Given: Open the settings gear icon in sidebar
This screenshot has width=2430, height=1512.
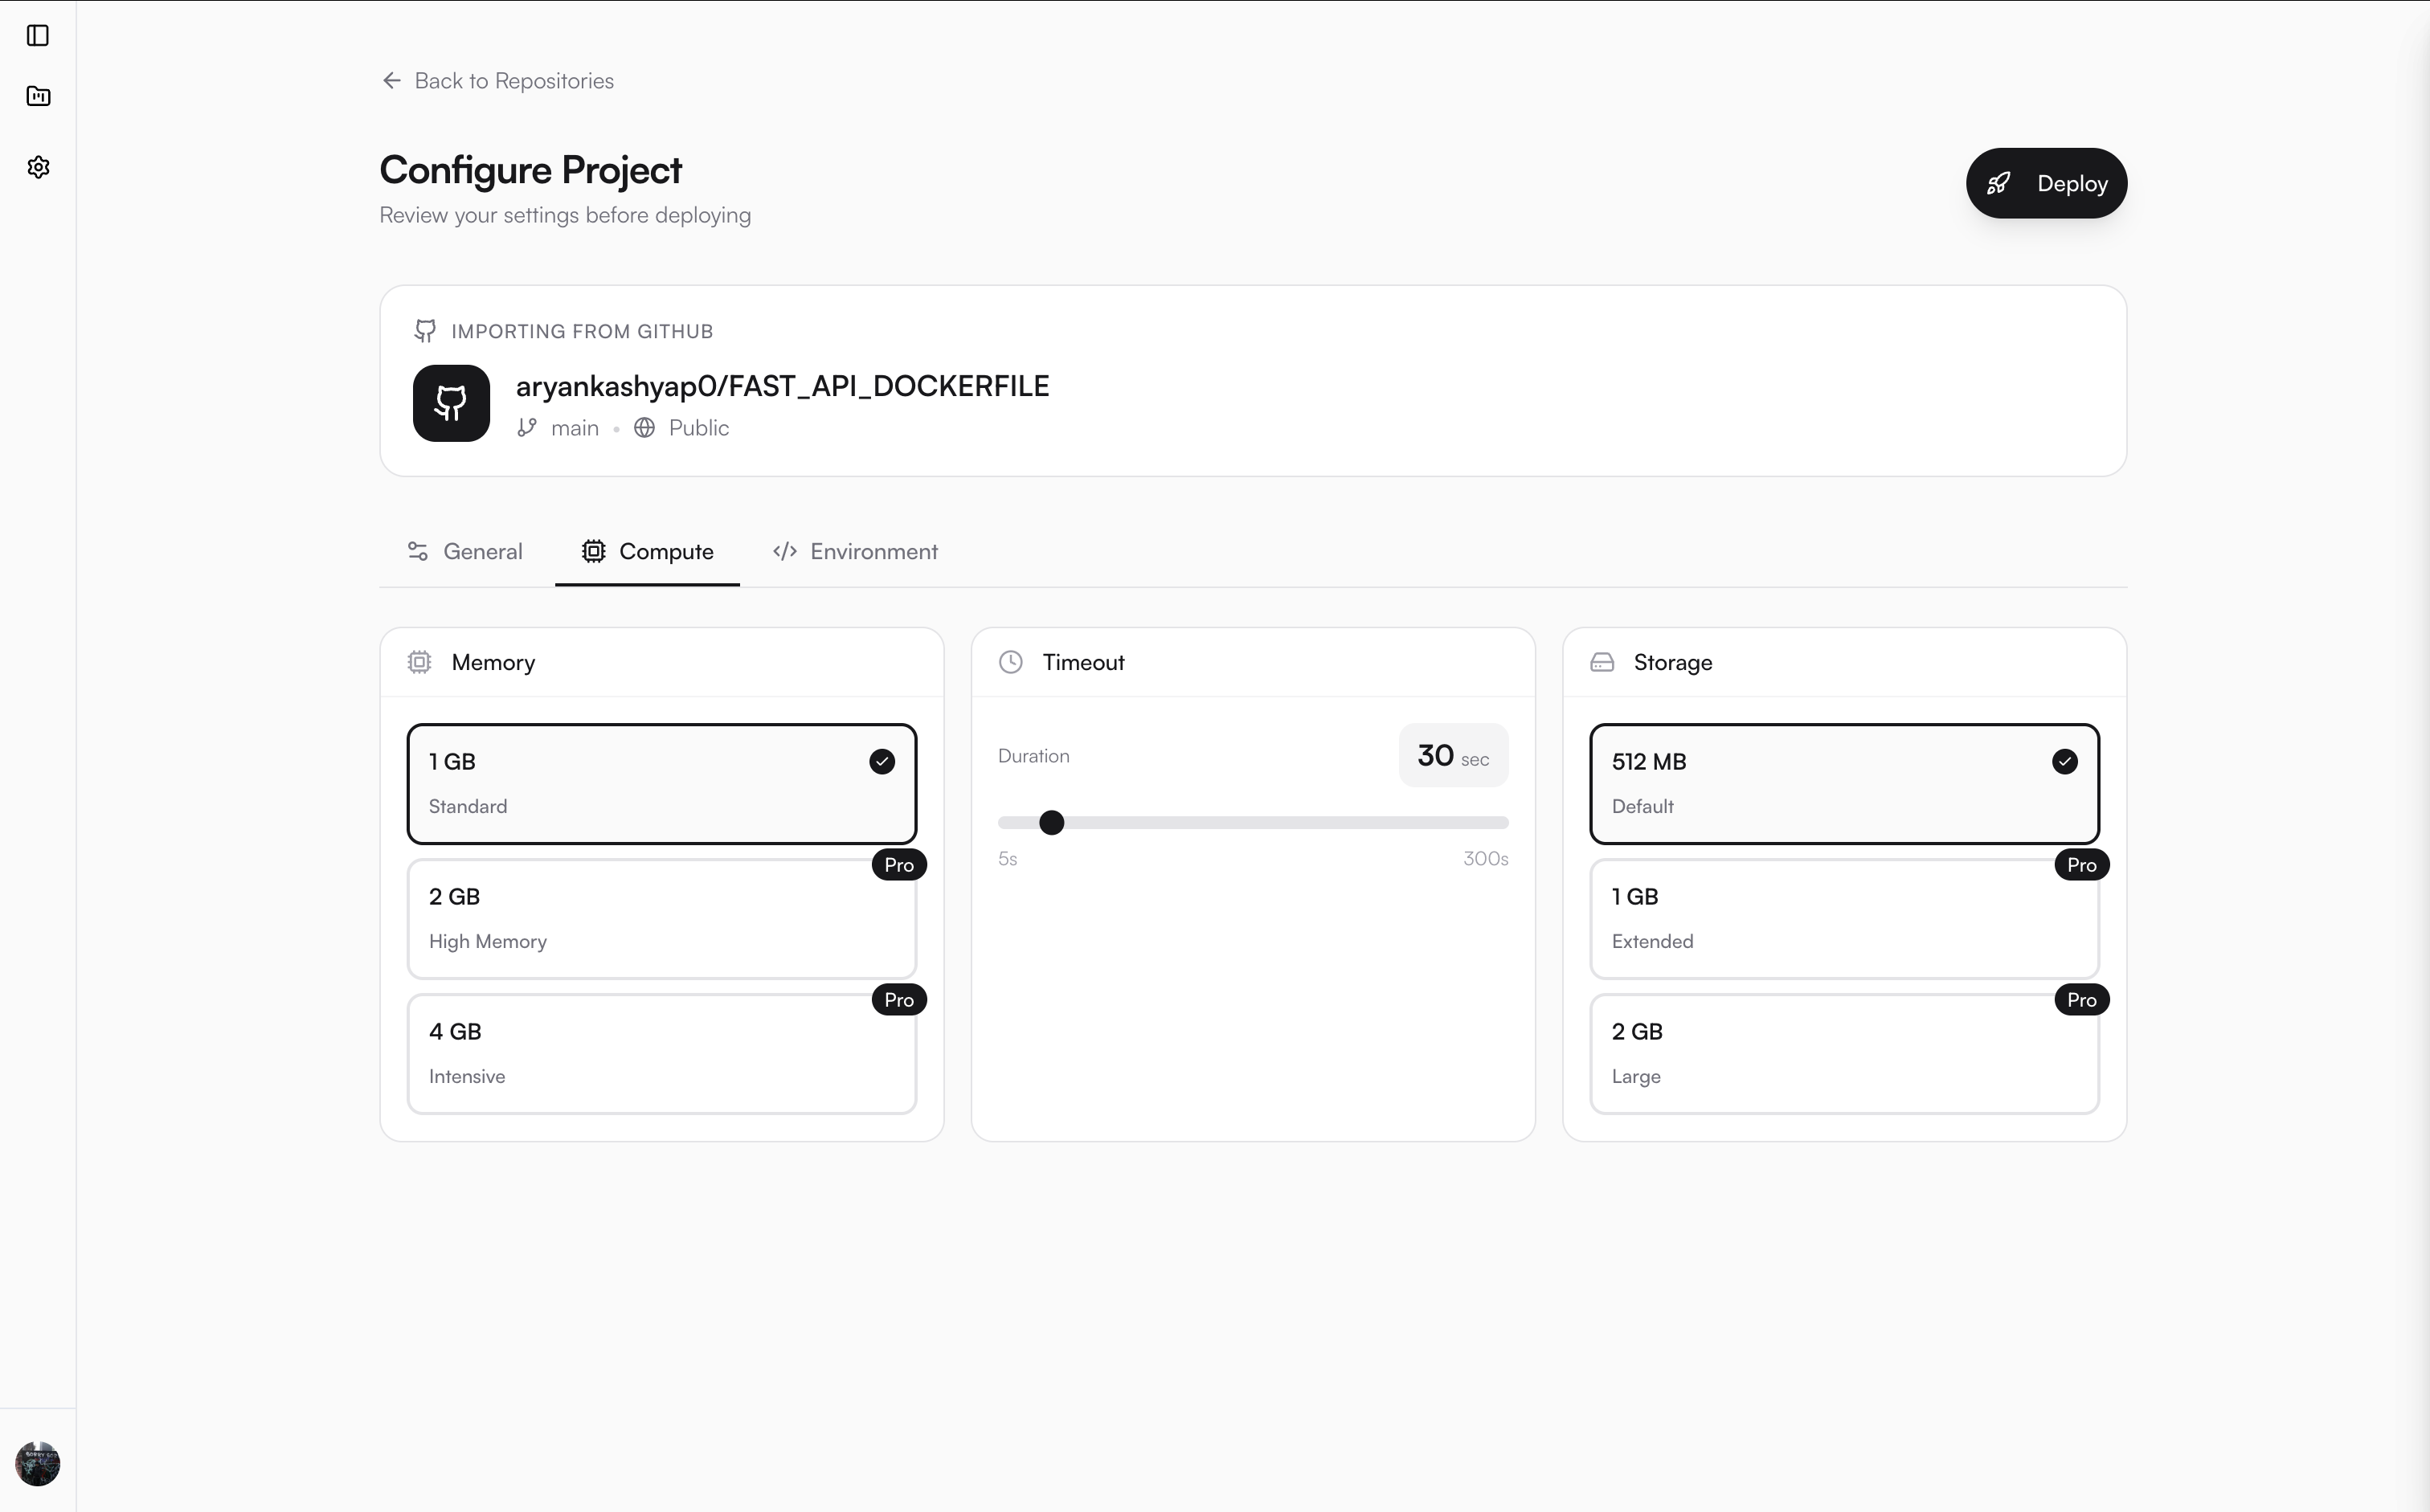Looking at the screenshot, I should click(38, 167).
